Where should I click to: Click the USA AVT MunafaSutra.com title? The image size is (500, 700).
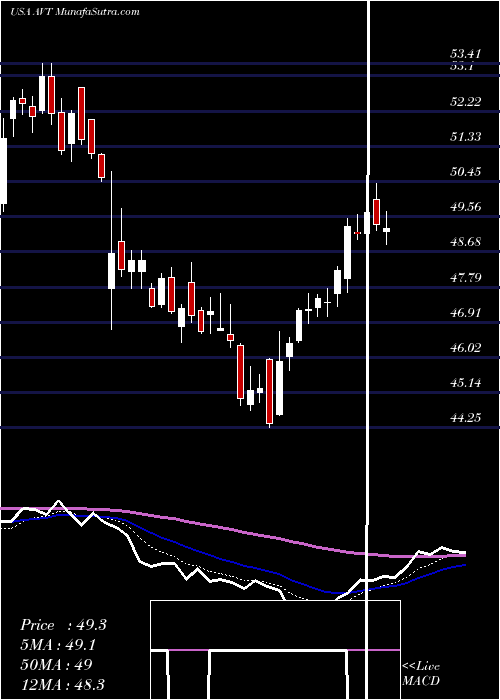click(75, 12)
